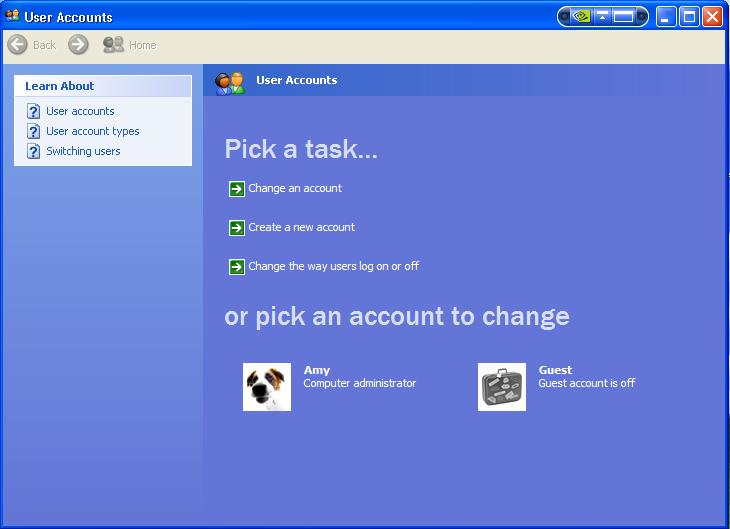
Task: Click the help icon beside User accounts
Action: [33, 111]
